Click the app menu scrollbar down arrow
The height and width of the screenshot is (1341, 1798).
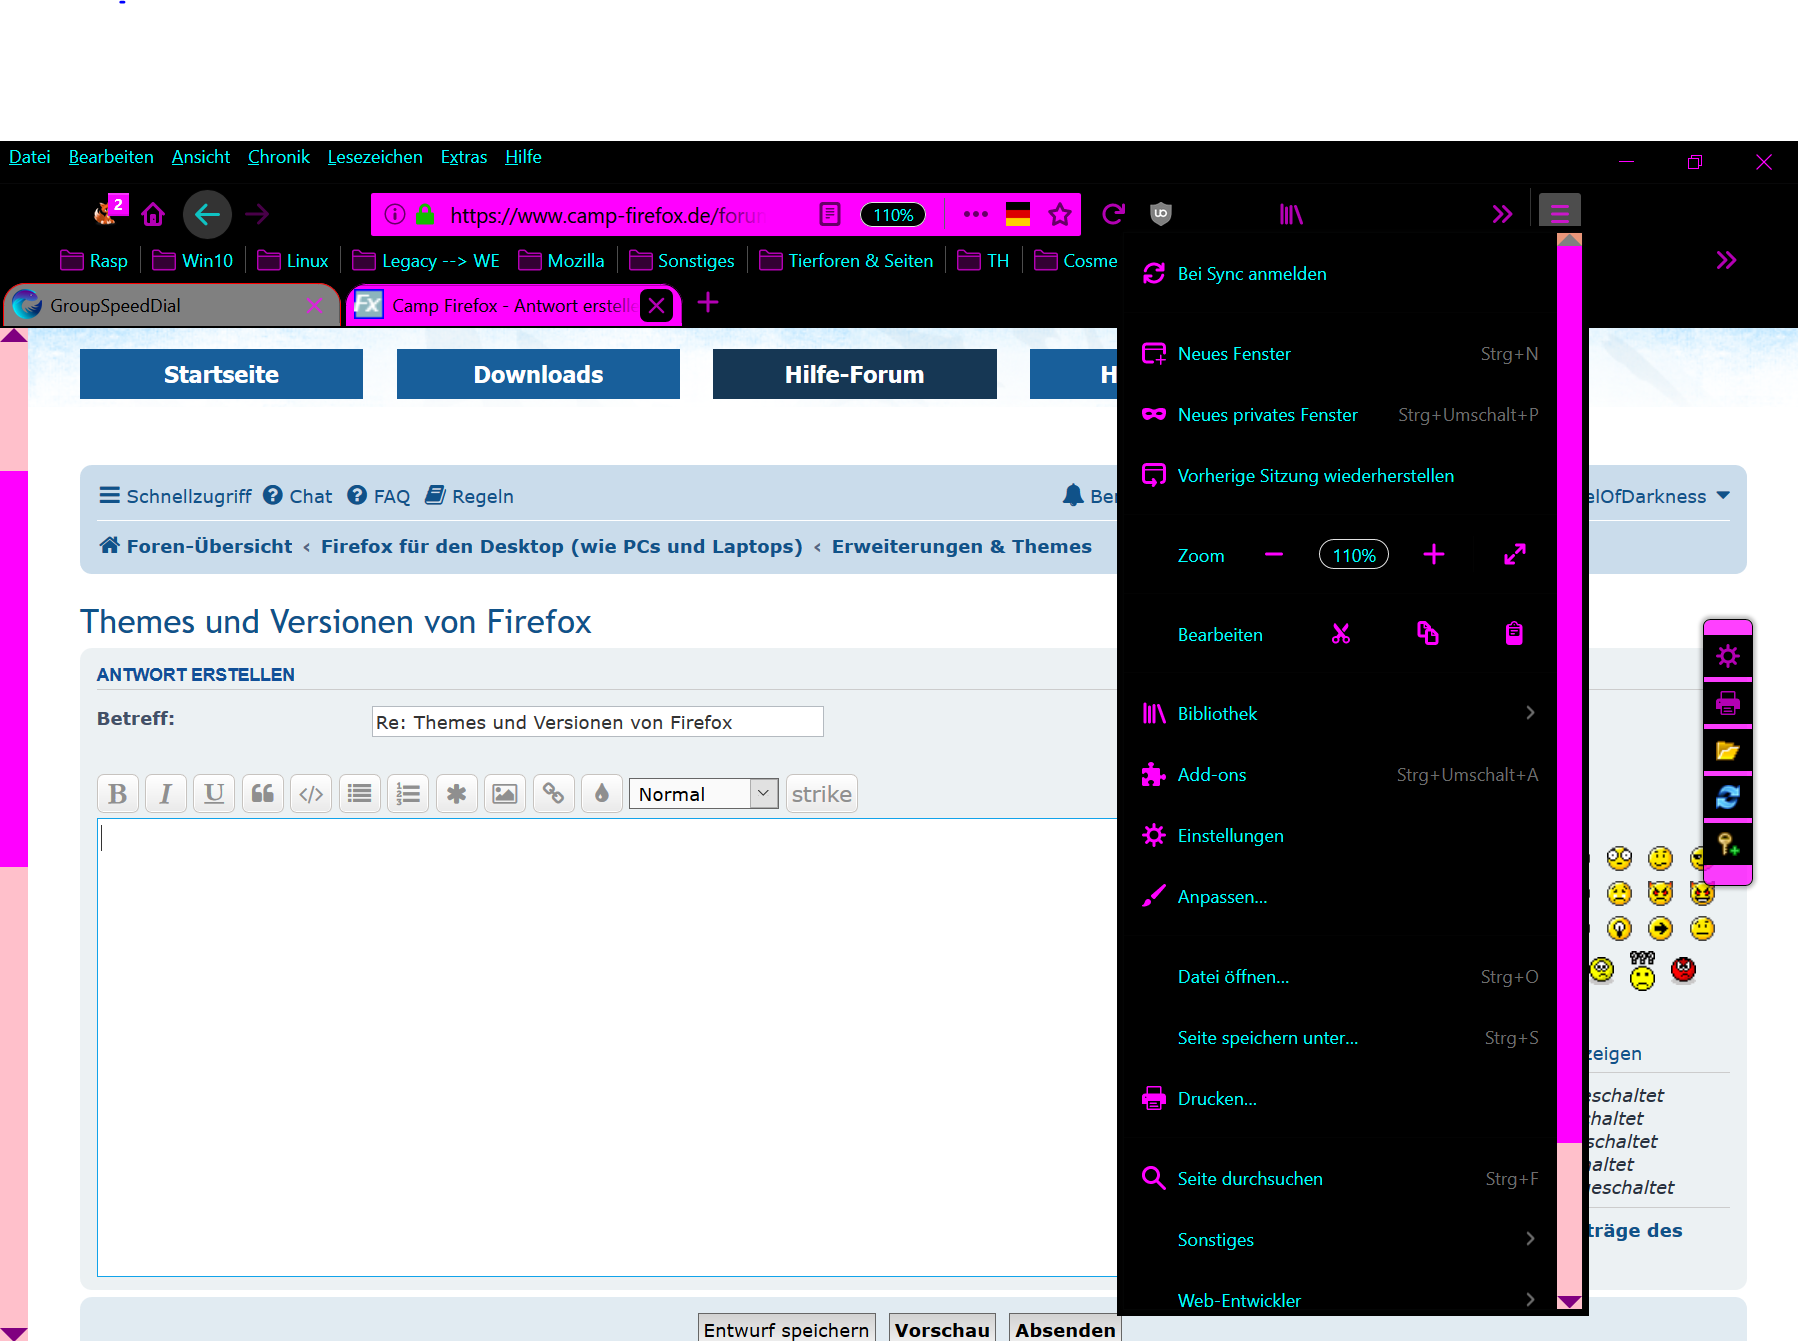[x=1570, y=1301]
